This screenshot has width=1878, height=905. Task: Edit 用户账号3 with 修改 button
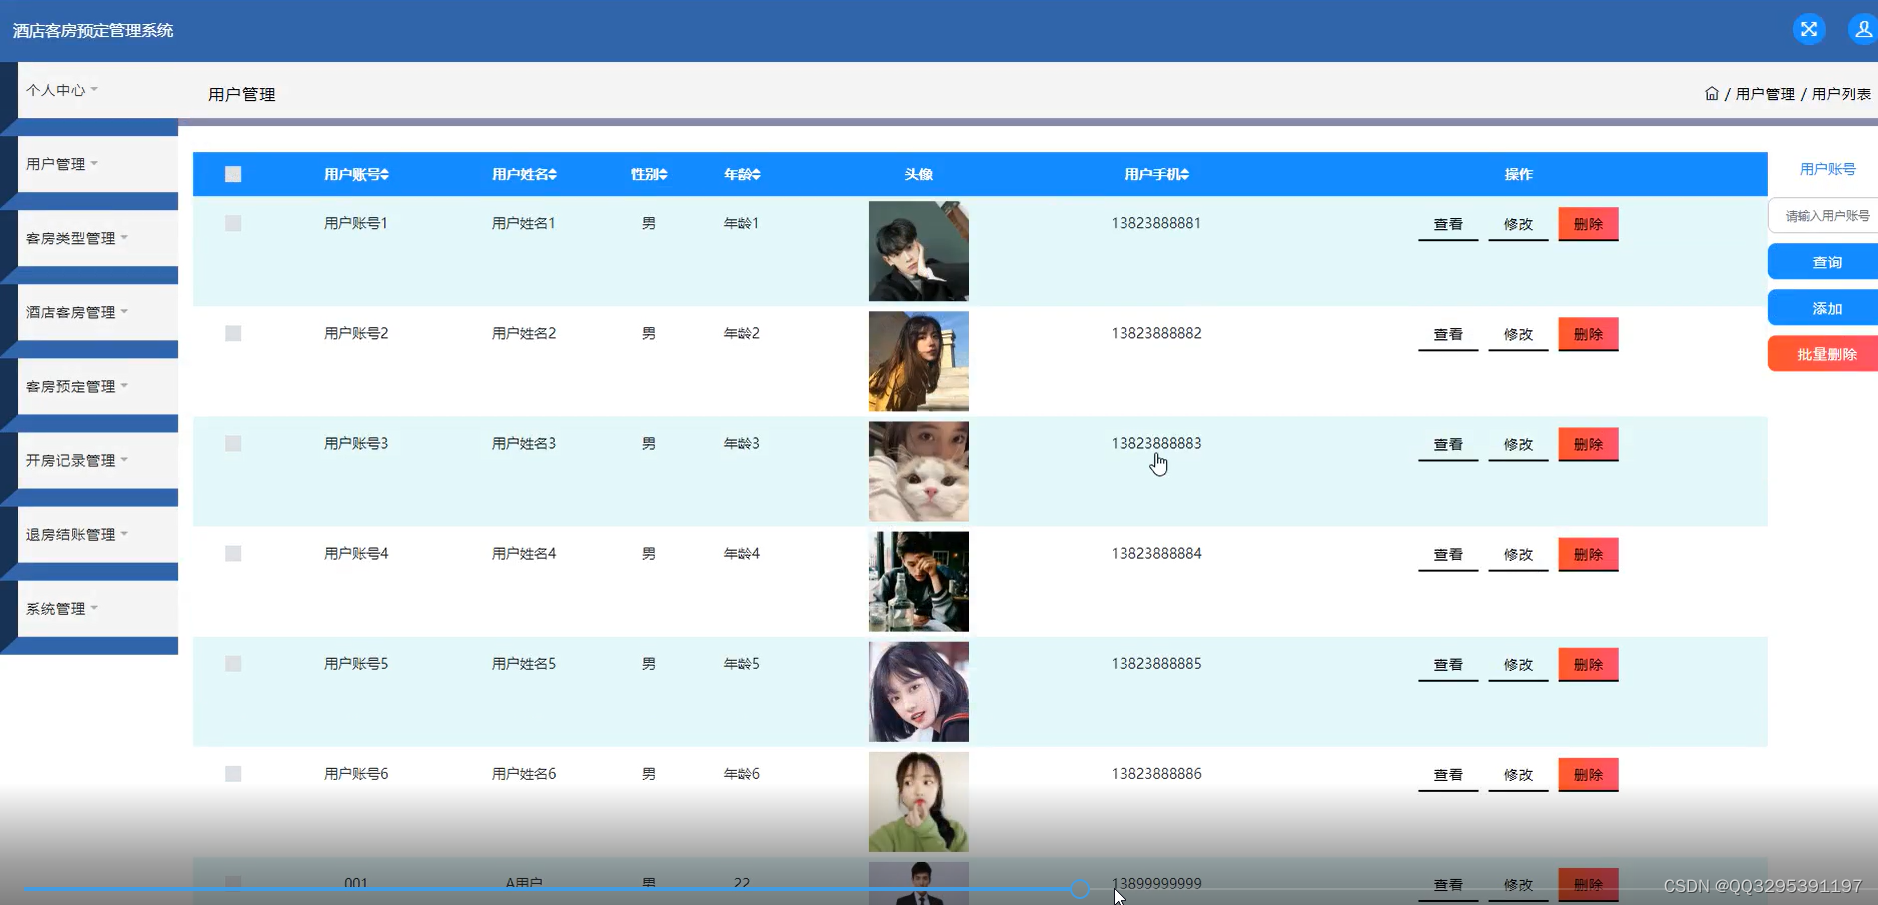pos(1518,444)
